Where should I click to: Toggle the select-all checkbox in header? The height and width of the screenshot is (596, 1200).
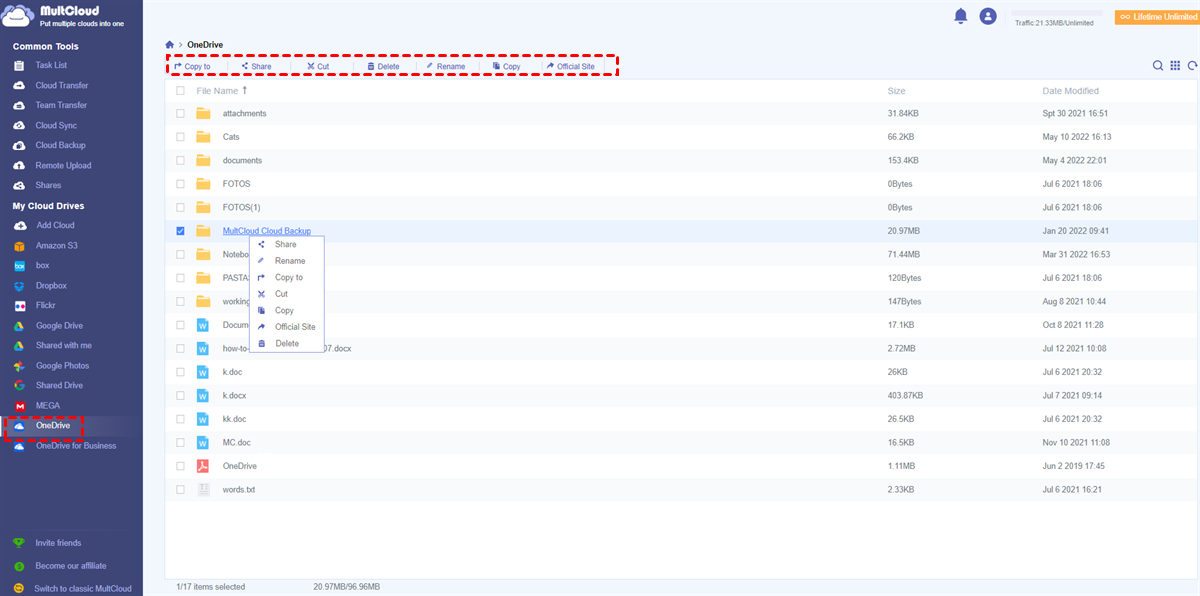click(180, 90)
